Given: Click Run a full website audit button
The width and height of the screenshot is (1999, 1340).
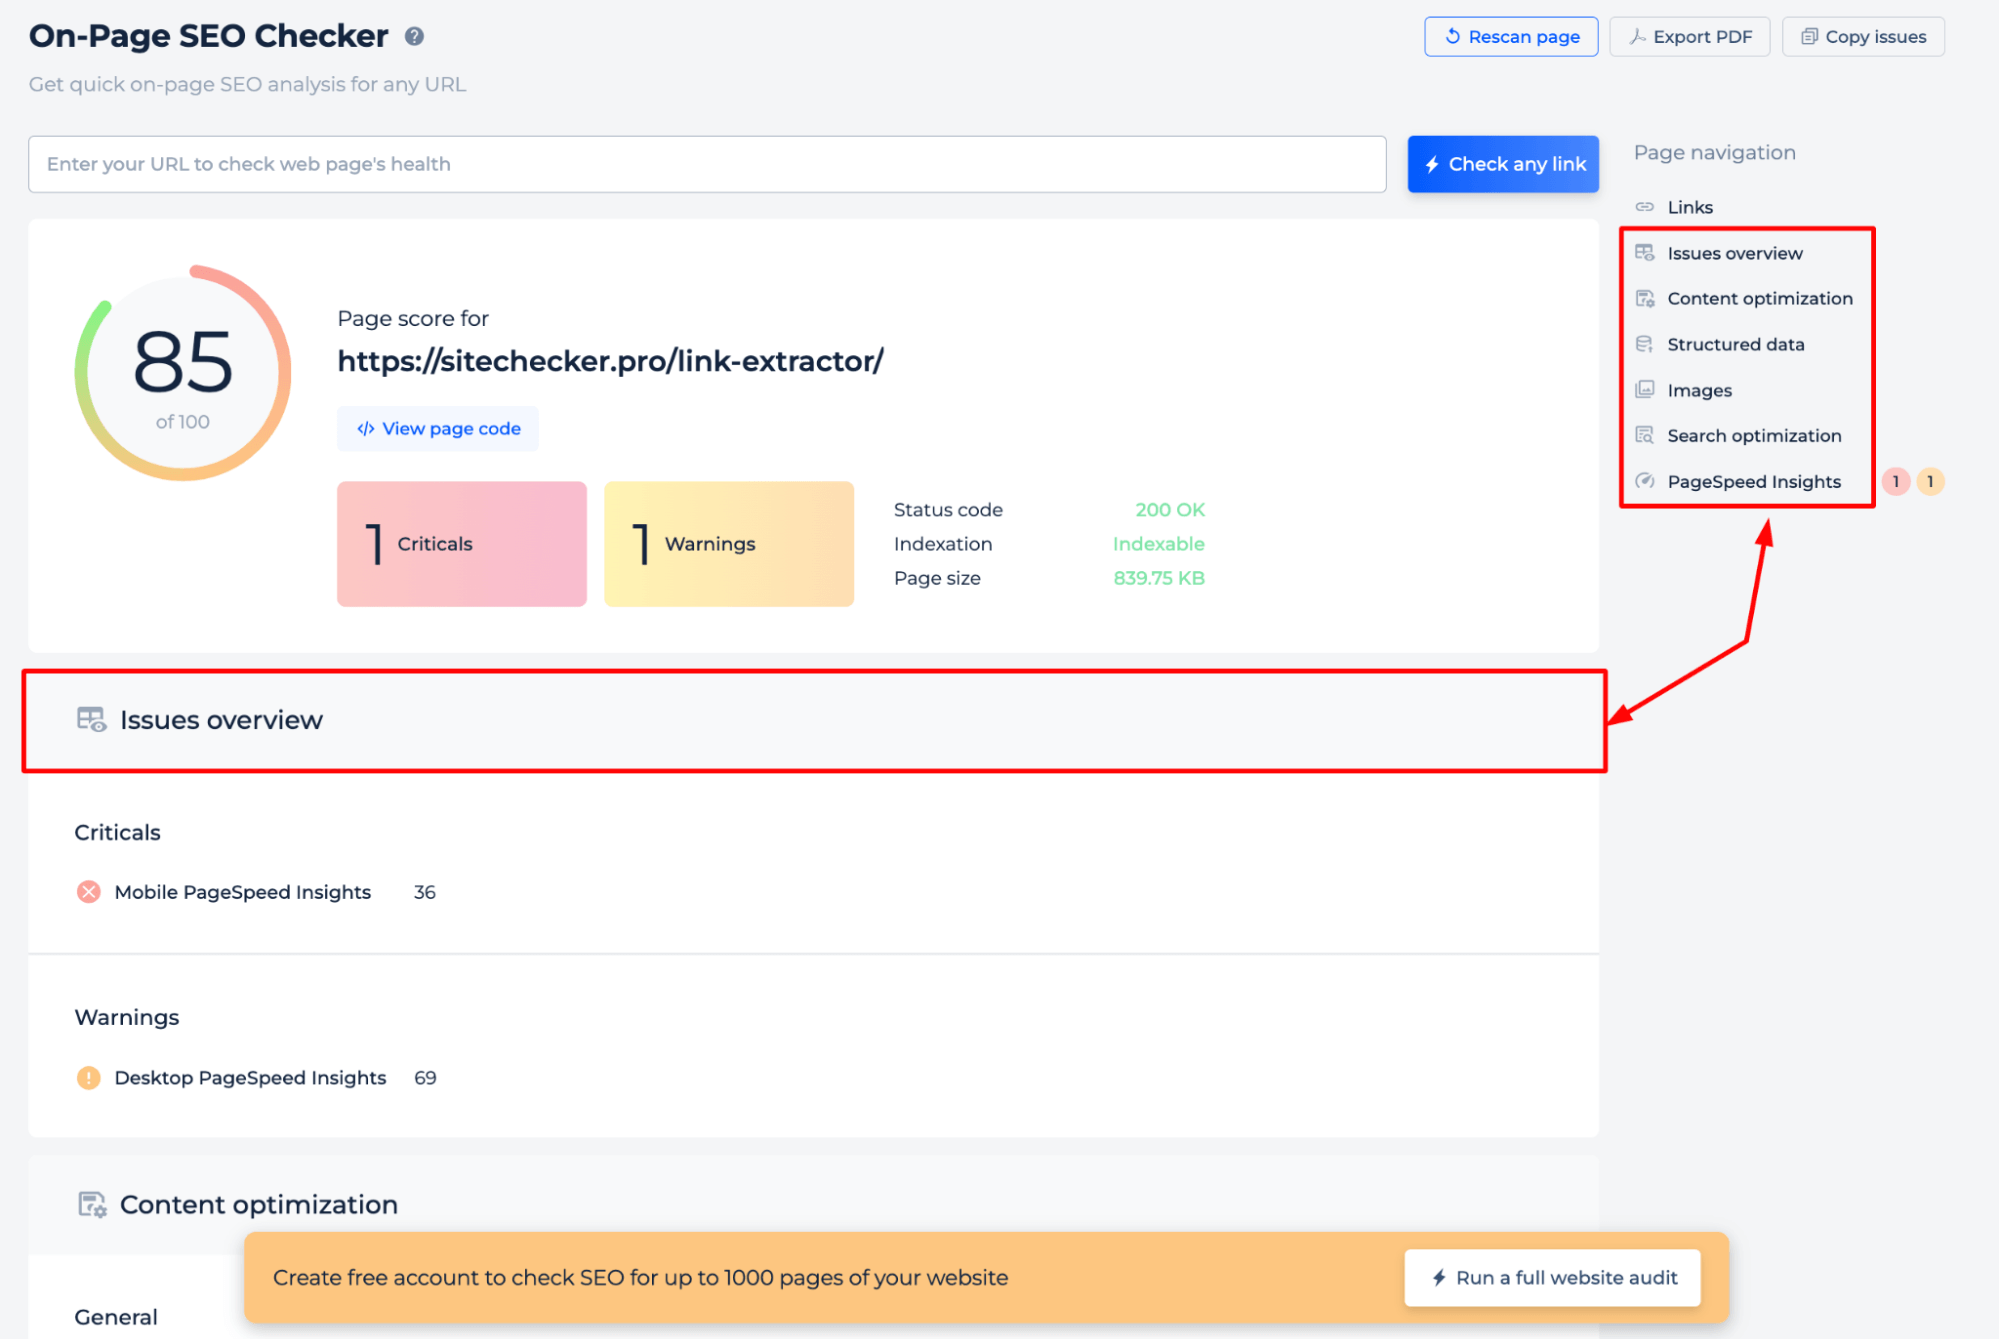Looking at the screenshot, I should click(1552, 1278).
